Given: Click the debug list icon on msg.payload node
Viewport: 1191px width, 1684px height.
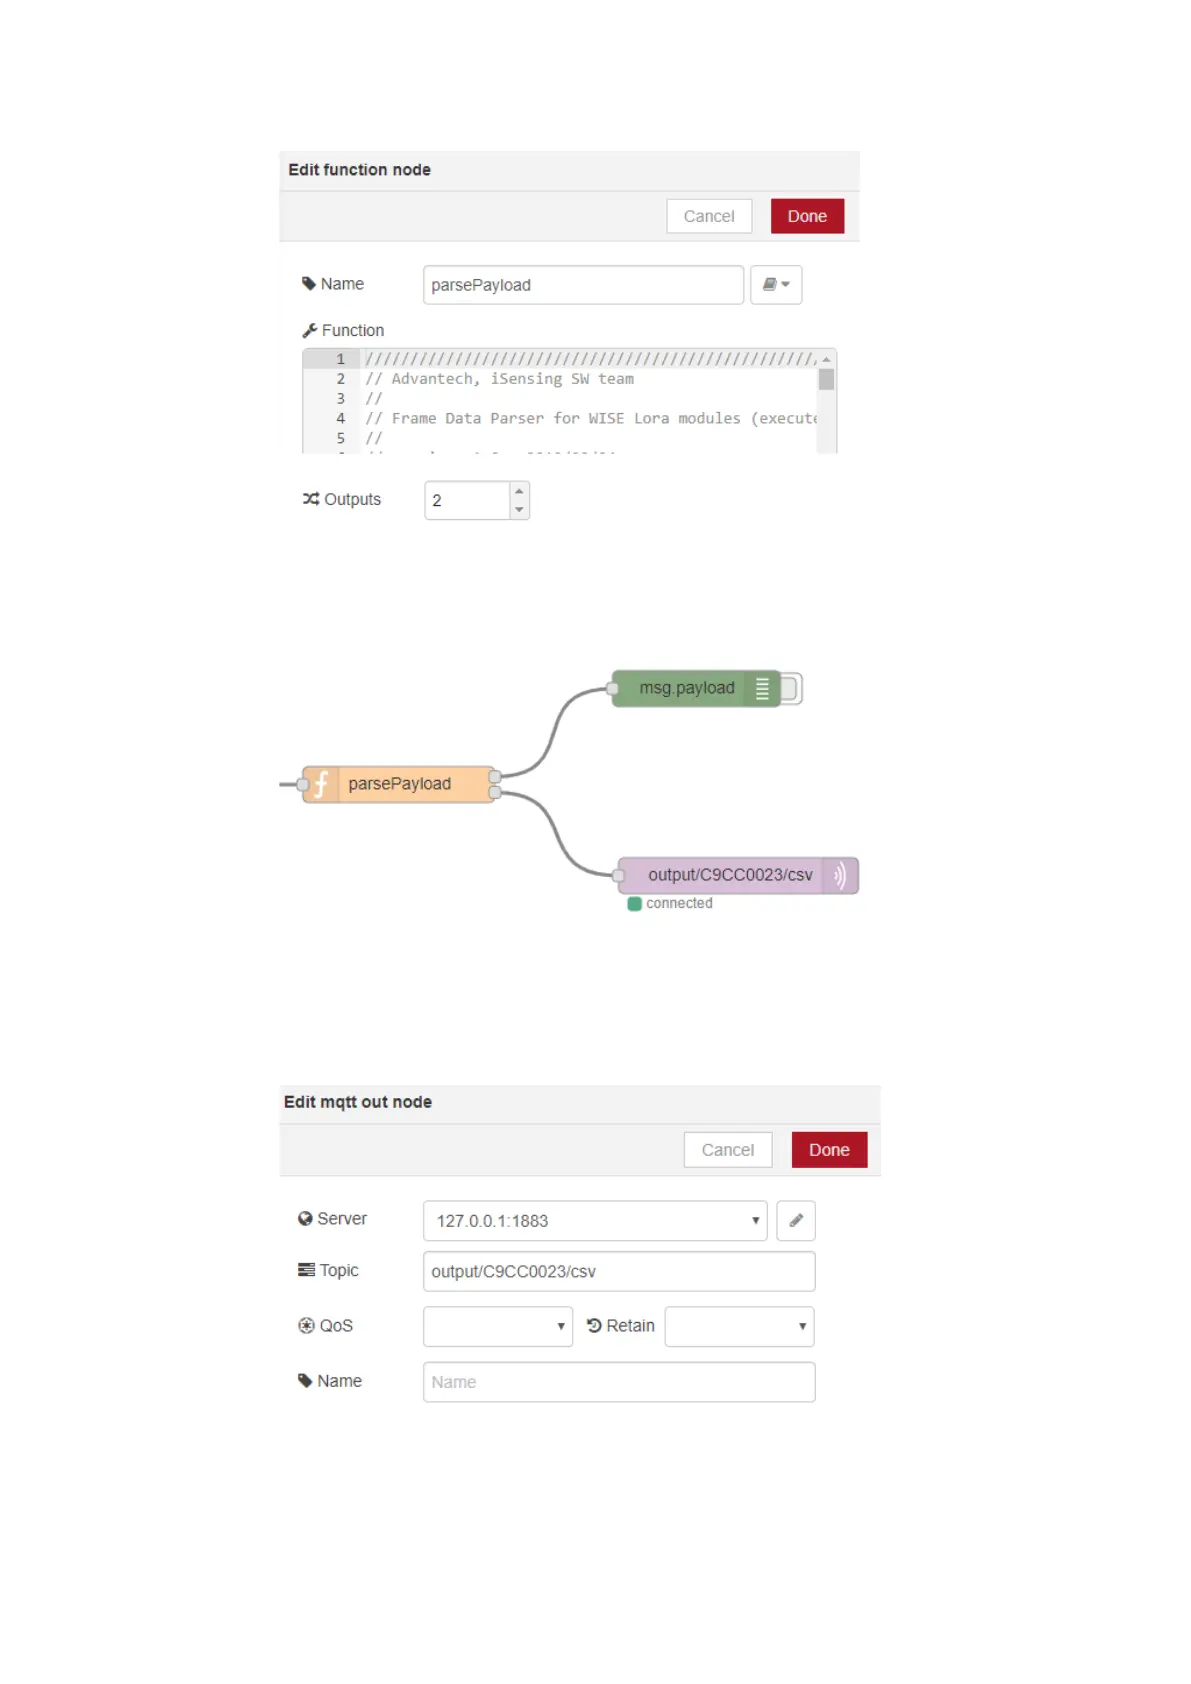Looking at the screenshot, I should [x=762, y=688].
